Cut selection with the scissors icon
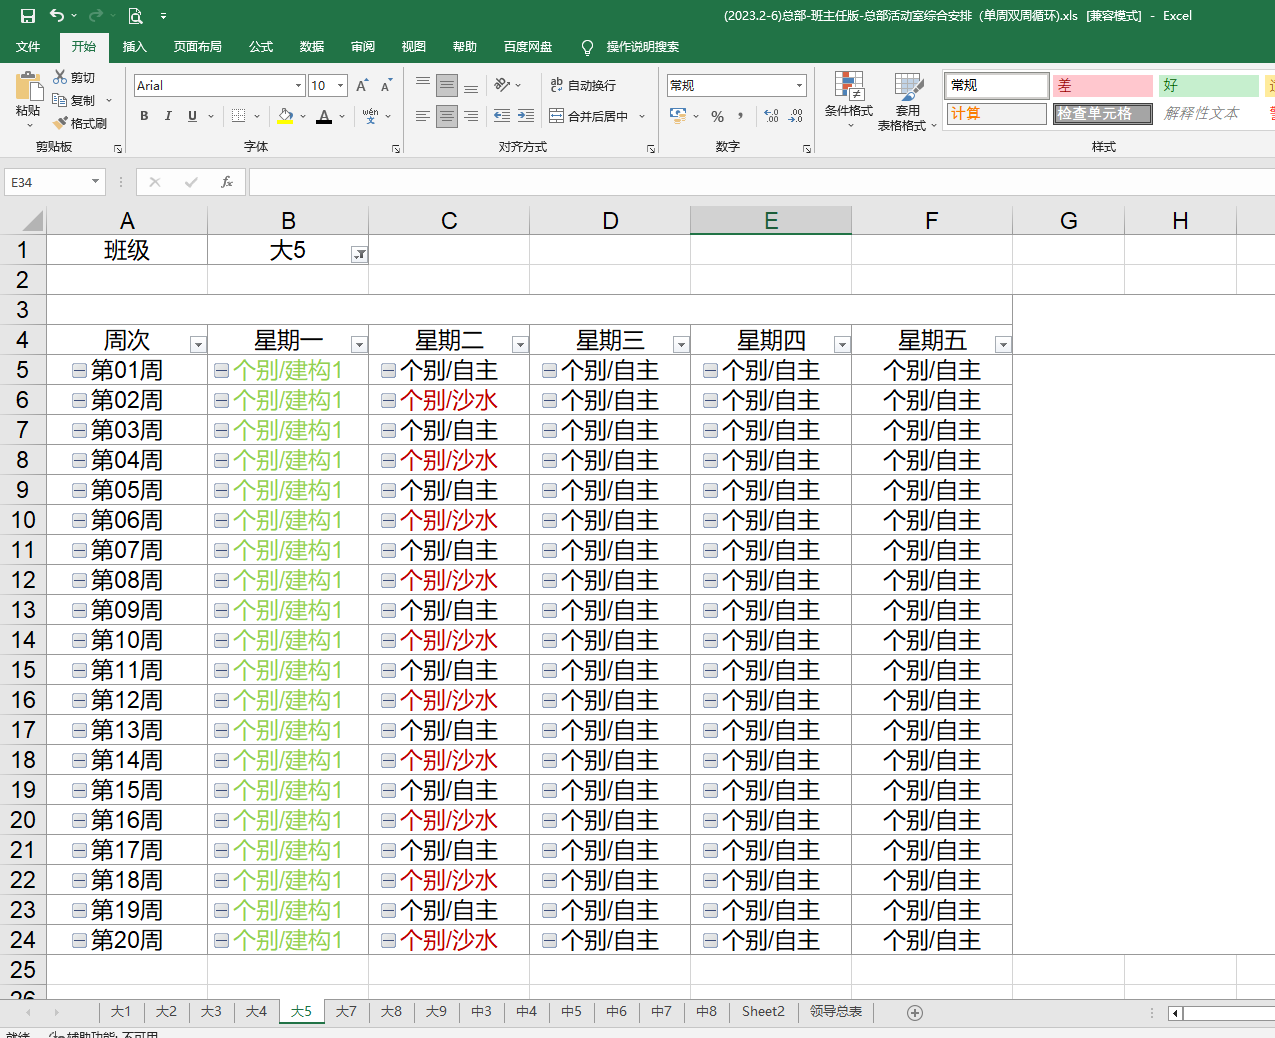The height and width of the screenshot is (1038, 1275). click(60, 77)
